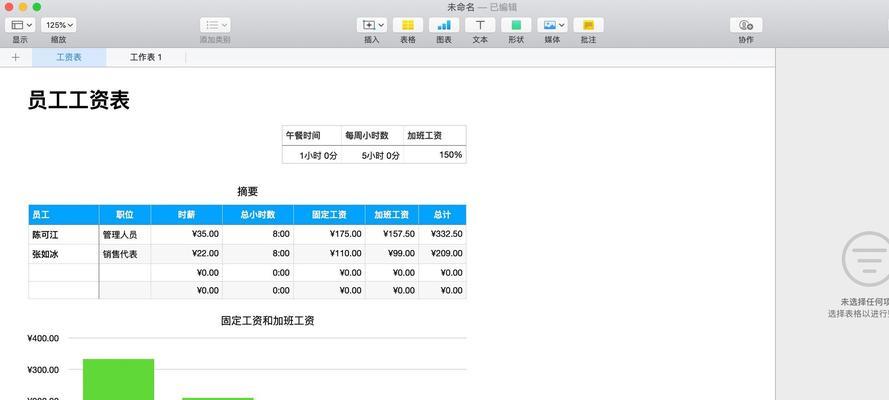Select the ¥300.00 axis label
Screen dimensions: 889x400
43,370
